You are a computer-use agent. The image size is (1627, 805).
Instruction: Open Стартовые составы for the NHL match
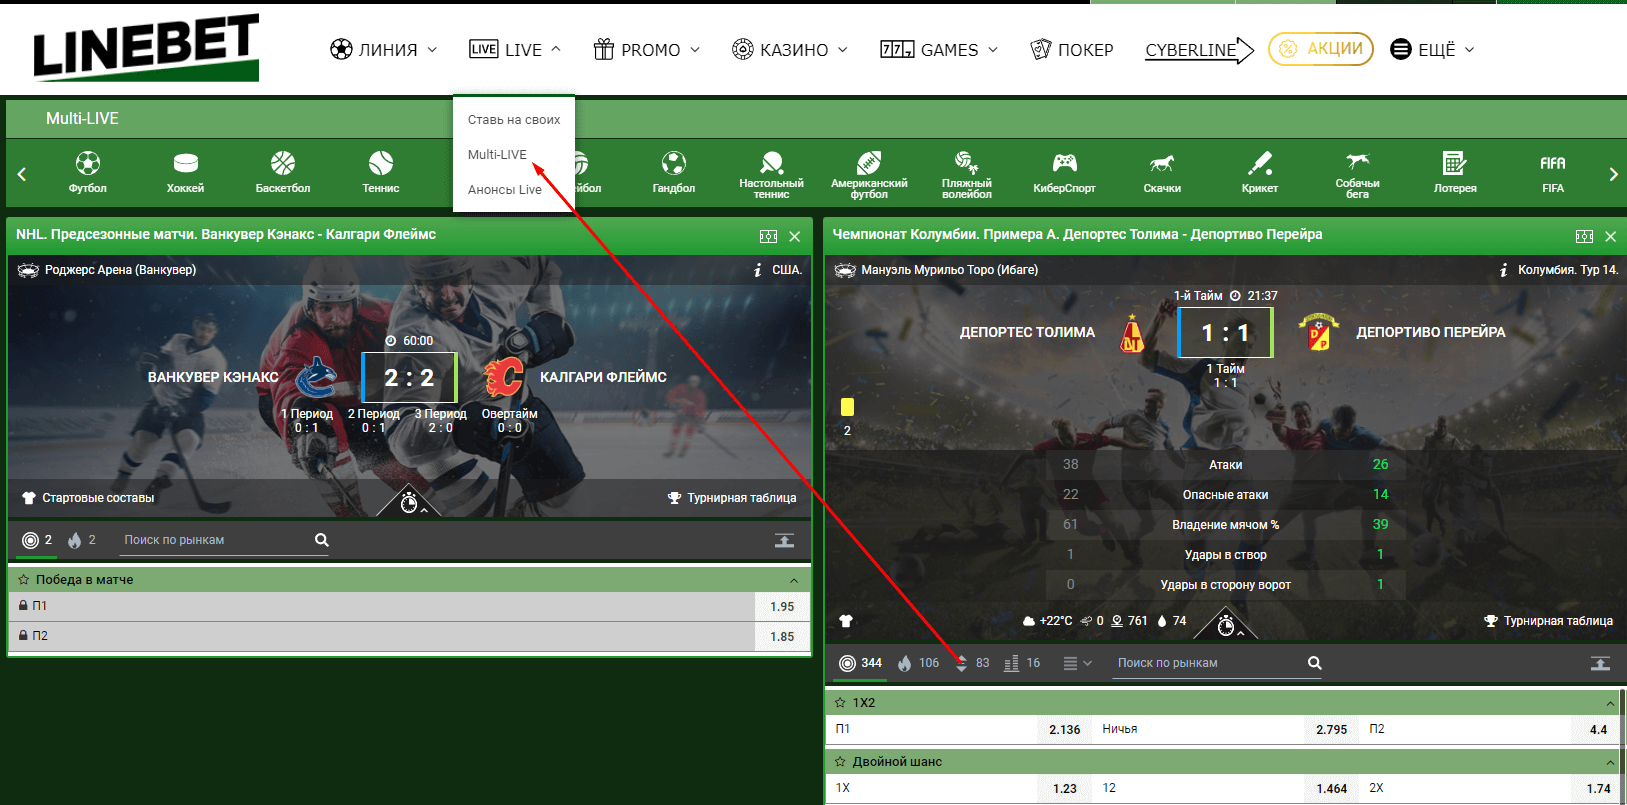88,498
